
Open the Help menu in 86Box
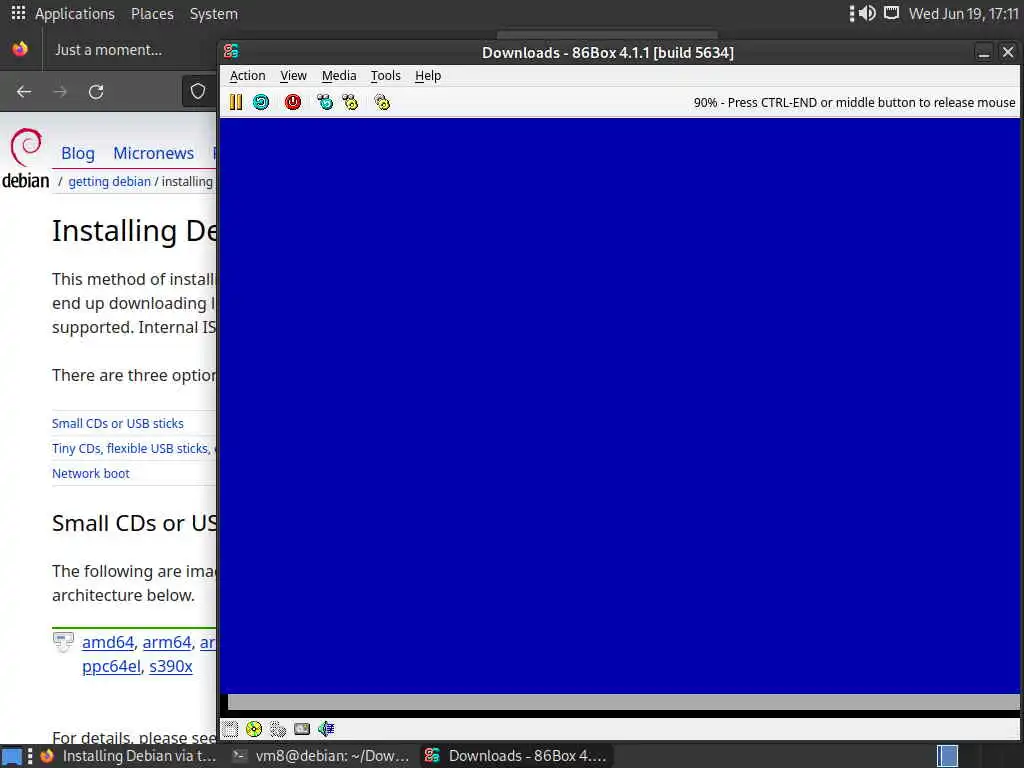click(x=428, y=76)
